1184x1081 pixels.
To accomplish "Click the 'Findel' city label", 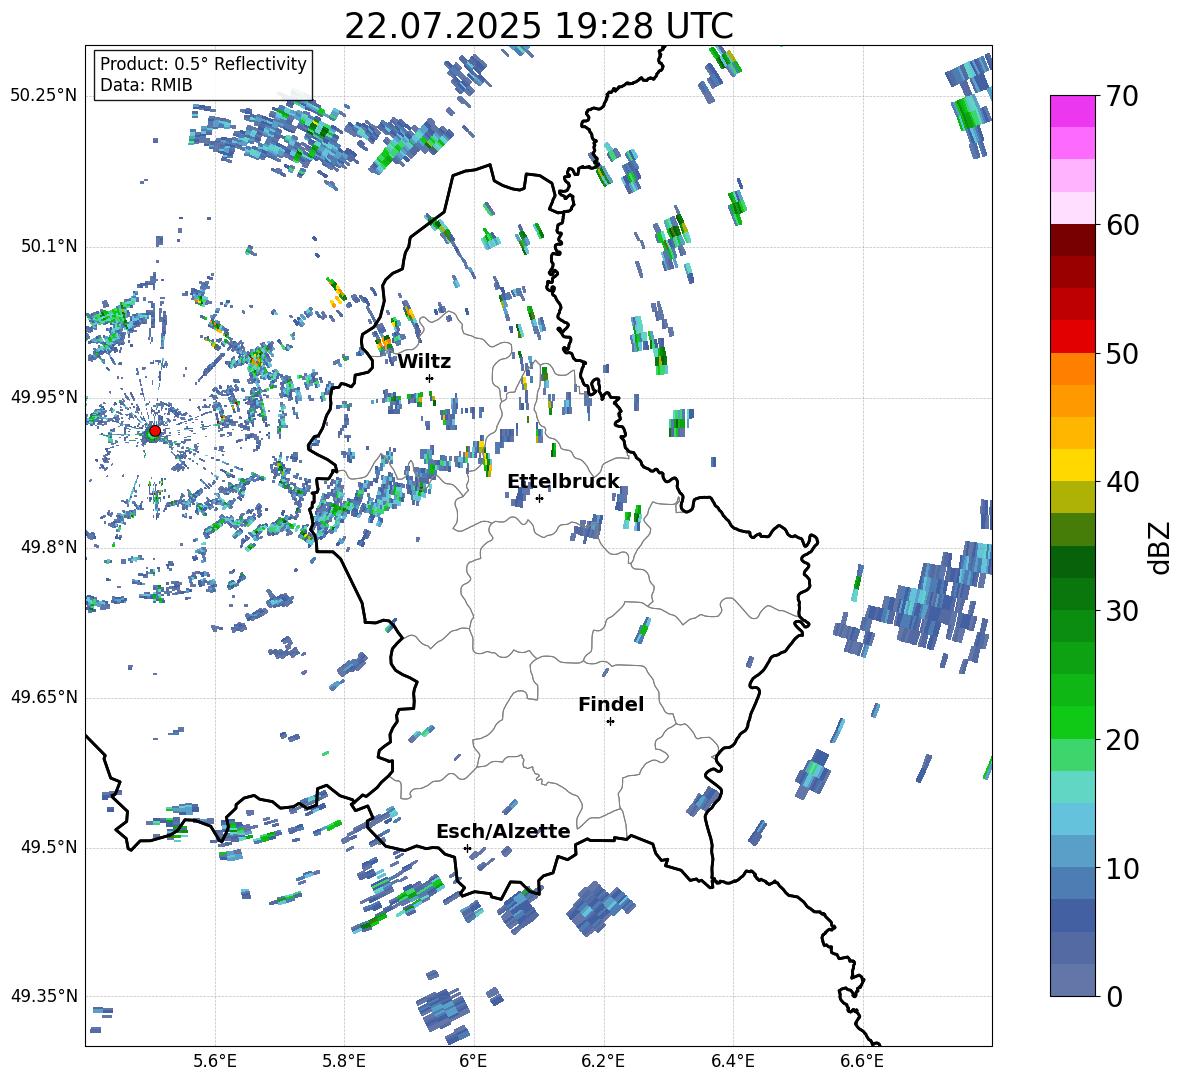I will [611, 704].
